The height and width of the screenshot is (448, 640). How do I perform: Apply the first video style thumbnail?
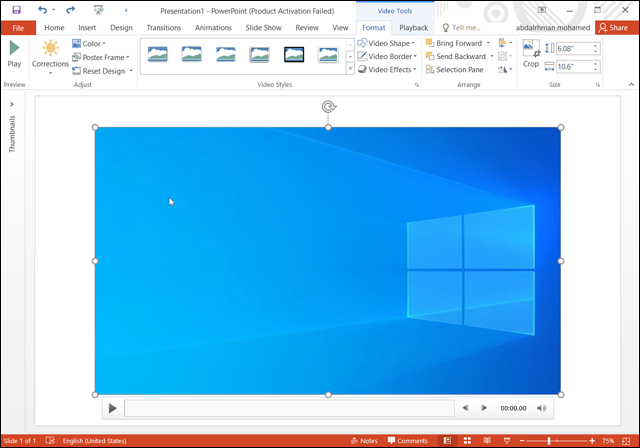pos(158,54)
